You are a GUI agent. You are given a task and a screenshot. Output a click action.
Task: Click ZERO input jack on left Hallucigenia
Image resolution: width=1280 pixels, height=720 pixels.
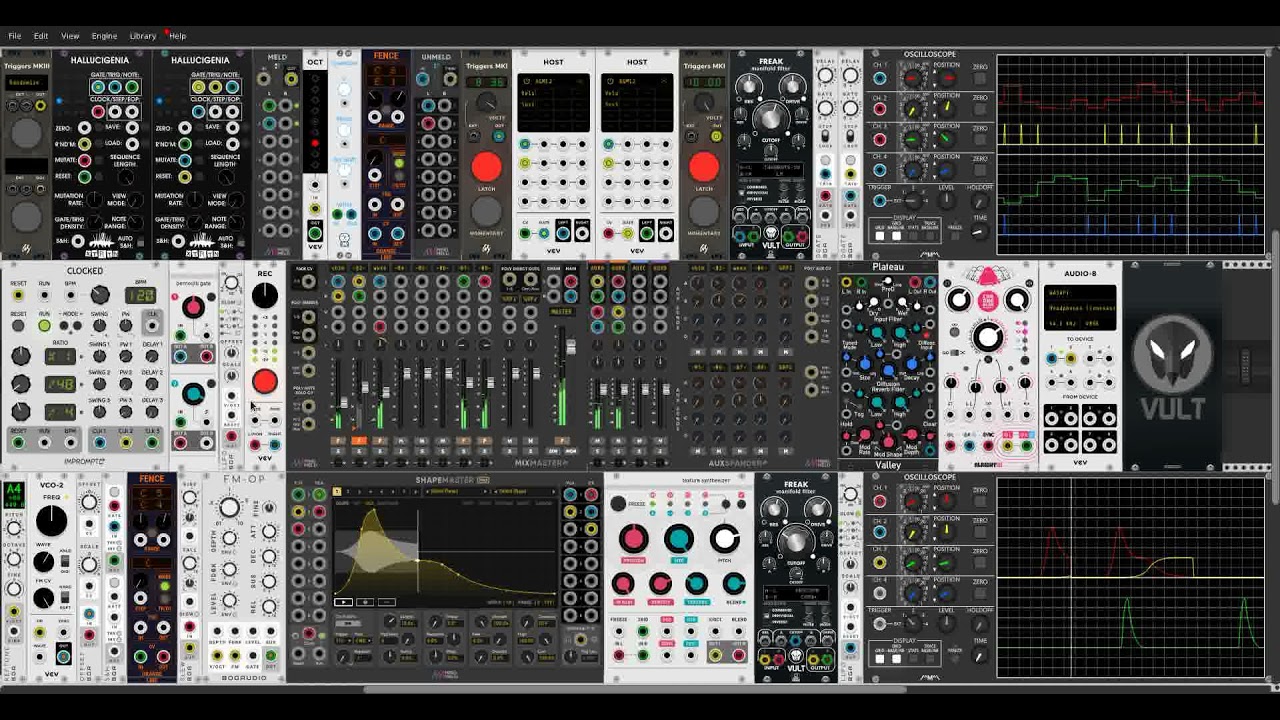[84, 129]
